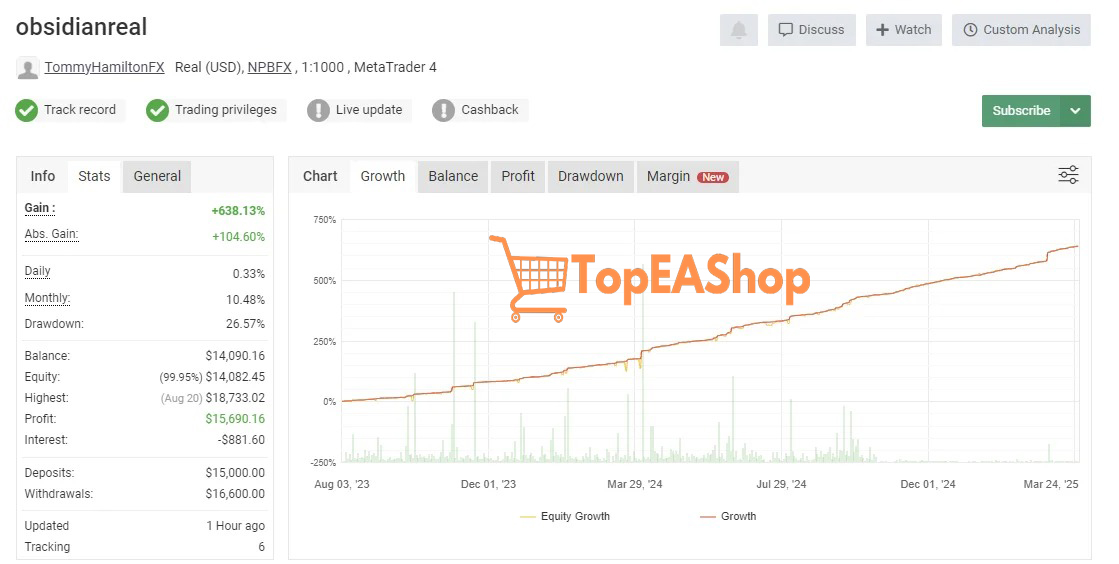Click the Cashback exclamation icon
The image size is (1119, 564).
[443, 110]
